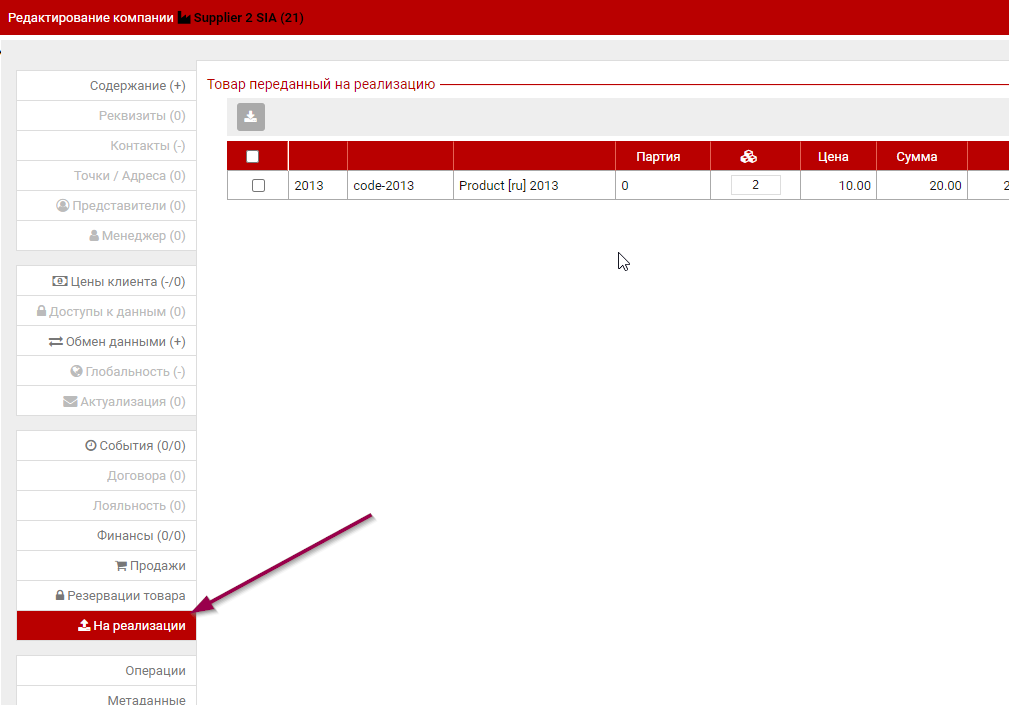Image resolution: width=1009 pixels, height=705 pixels.
Task: Switch to the Финансы tab
Action: click(x=144, y=536)
